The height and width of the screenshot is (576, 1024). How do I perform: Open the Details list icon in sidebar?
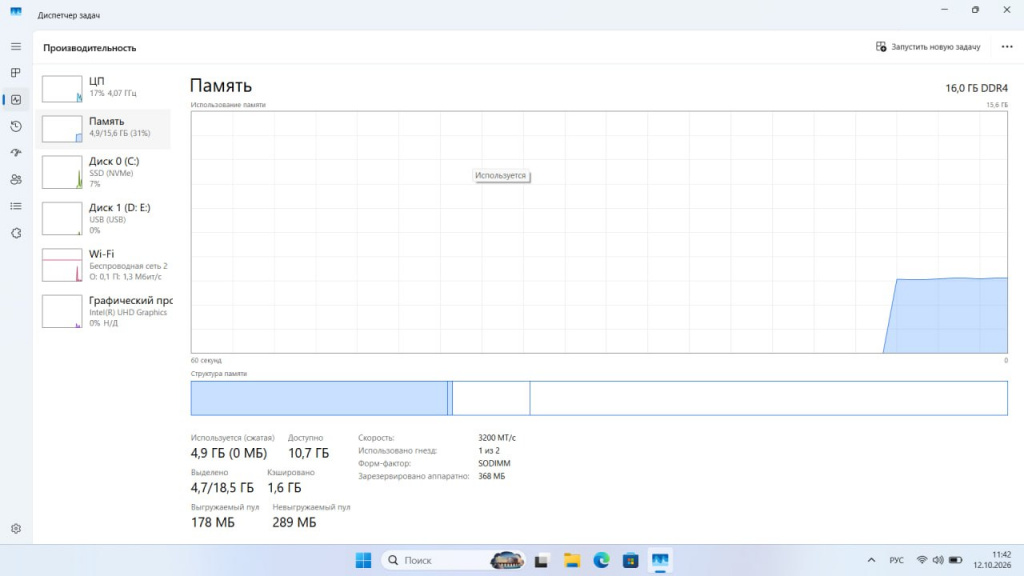[16, 206]
